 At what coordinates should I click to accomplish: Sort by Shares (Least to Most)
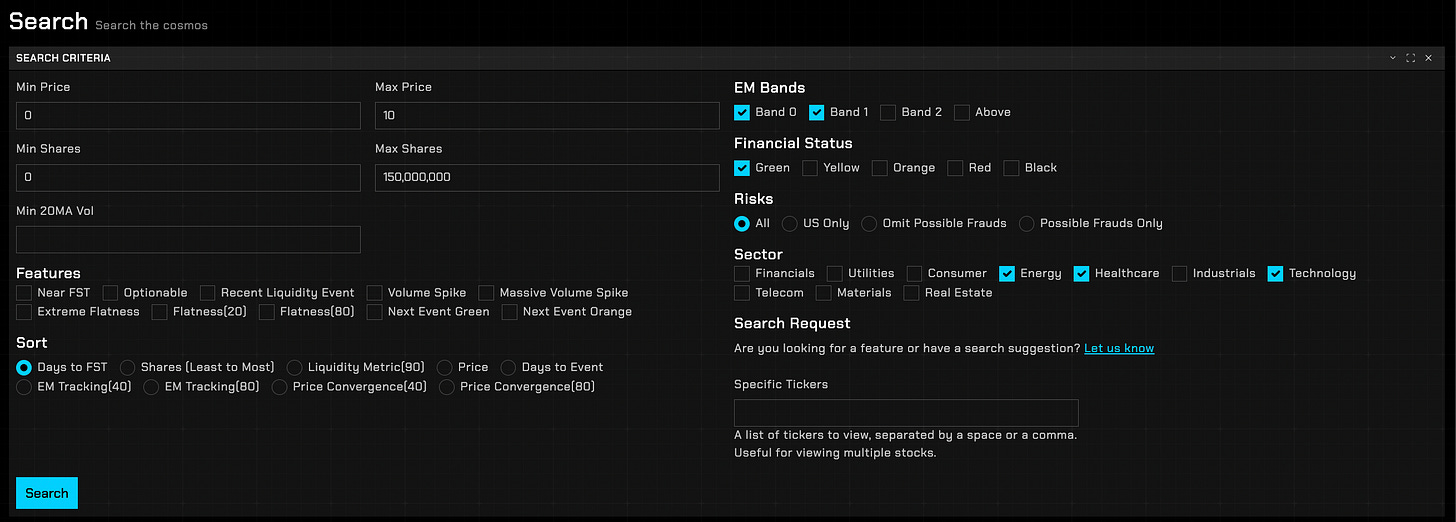click(128, 367)
